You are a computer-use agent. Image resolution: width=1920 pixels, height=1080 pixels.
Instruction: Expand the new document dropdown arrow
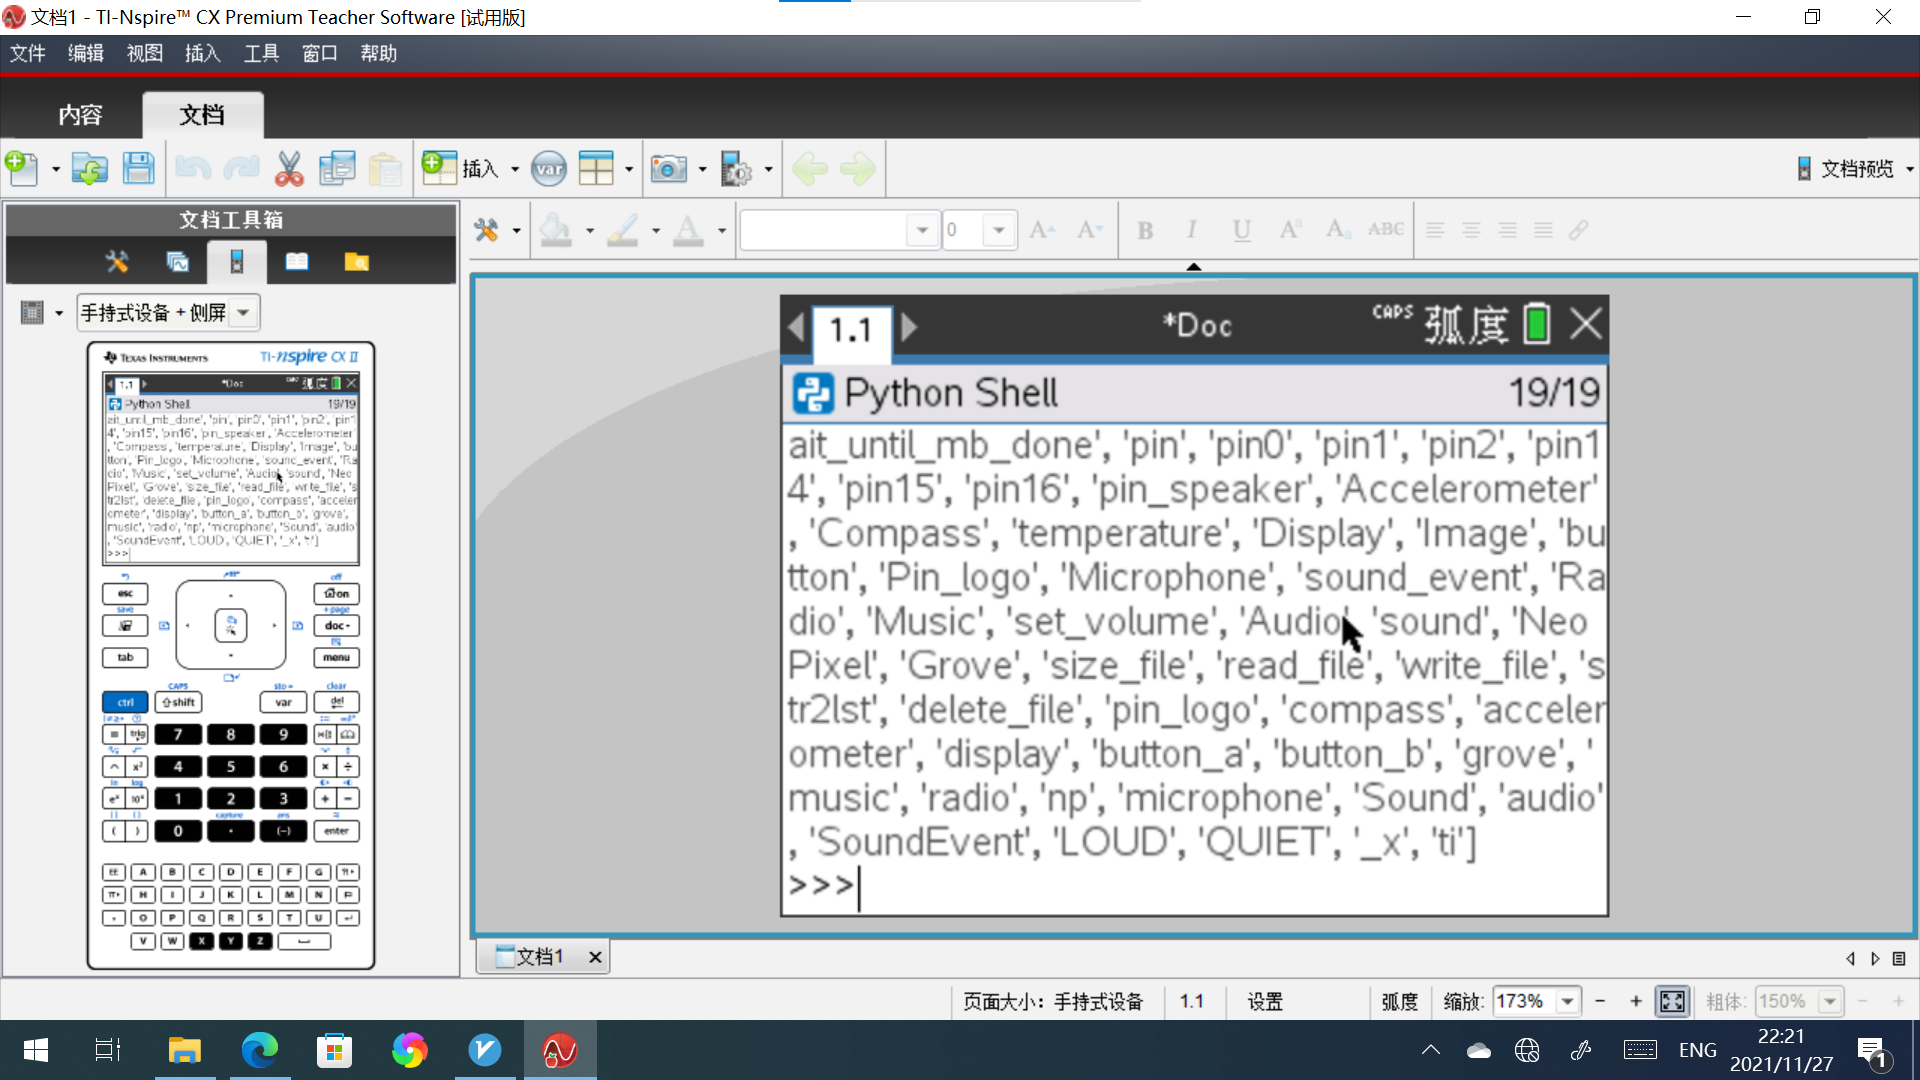[55, 169]
